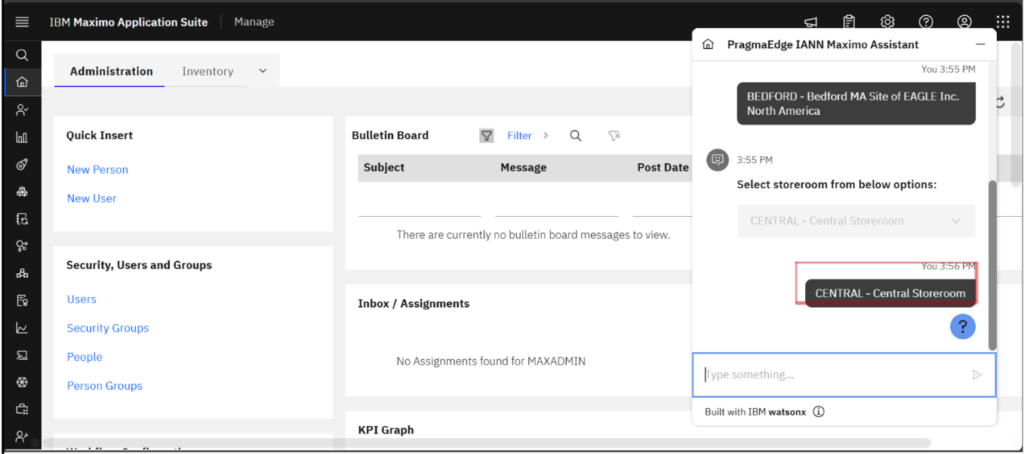Viewport: 1024px width, 454px height.
Task: Click the Quick Insert heading
Action: click(x=99, y=135)
